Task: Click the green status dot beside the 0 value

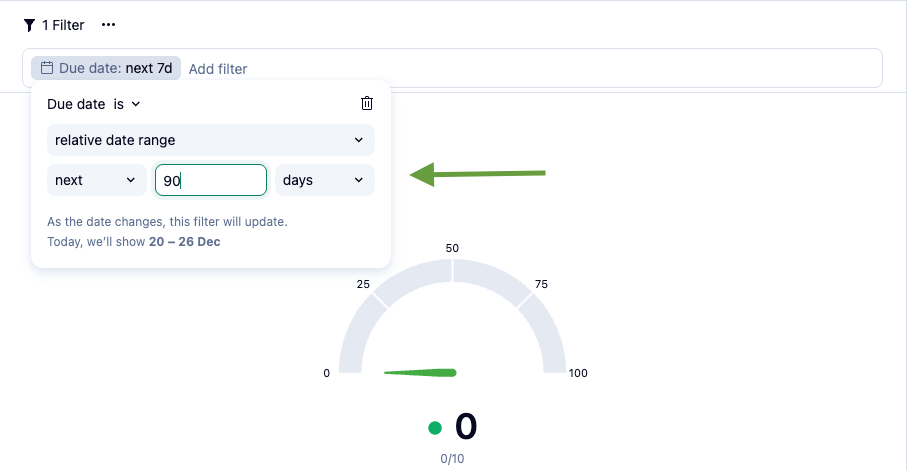Action: click(435, 428)
